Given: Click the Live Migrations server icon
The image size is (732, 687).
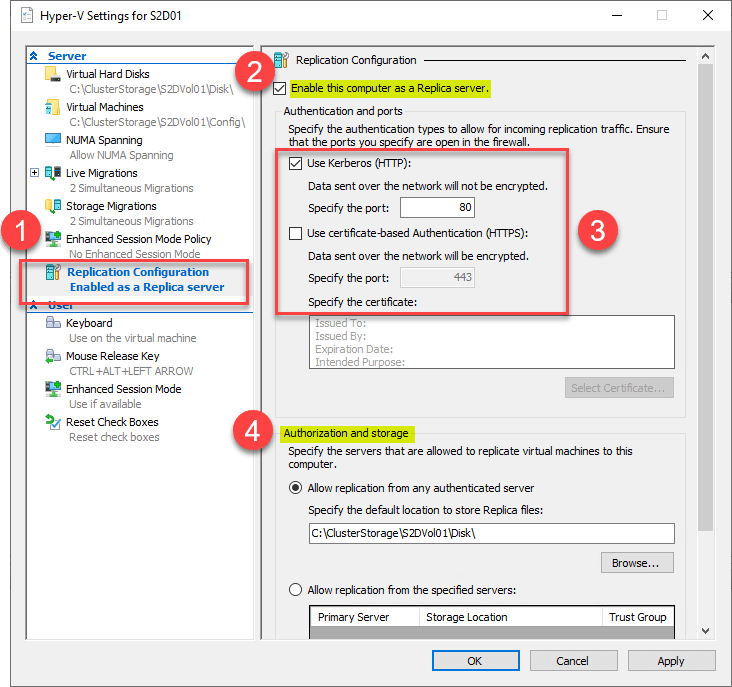Looking at the screenshot, I should point(52,173).
